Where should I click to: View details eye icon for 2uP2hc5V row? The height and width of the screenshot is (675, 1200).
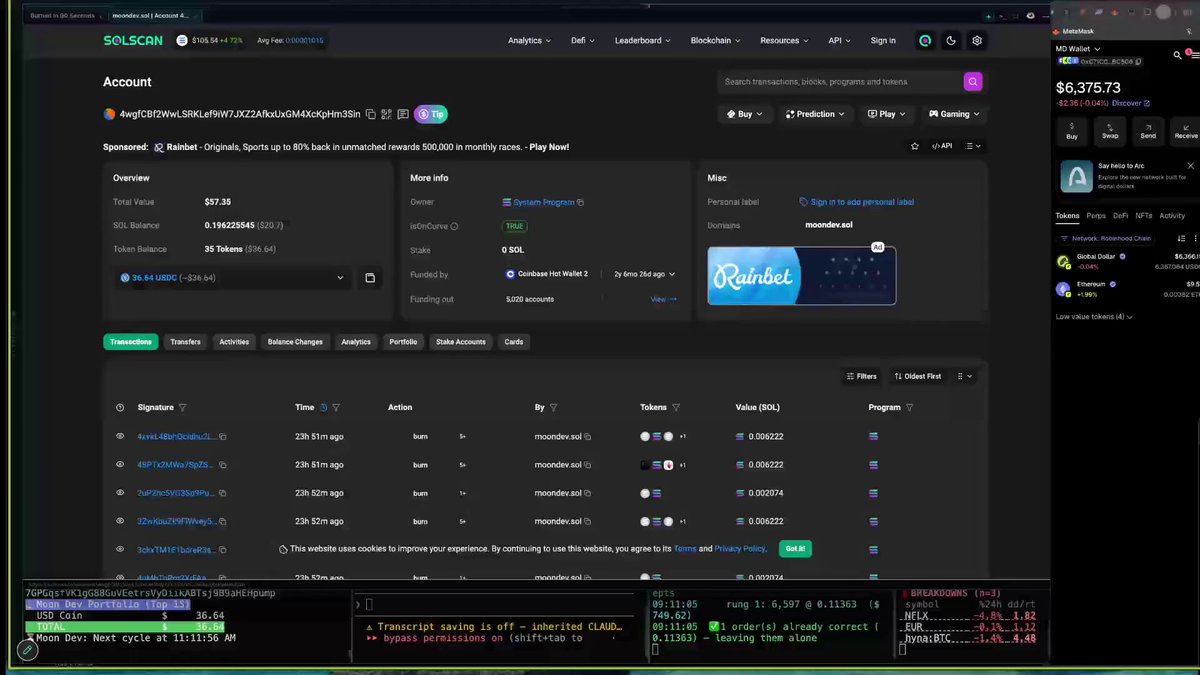[120, 493]
